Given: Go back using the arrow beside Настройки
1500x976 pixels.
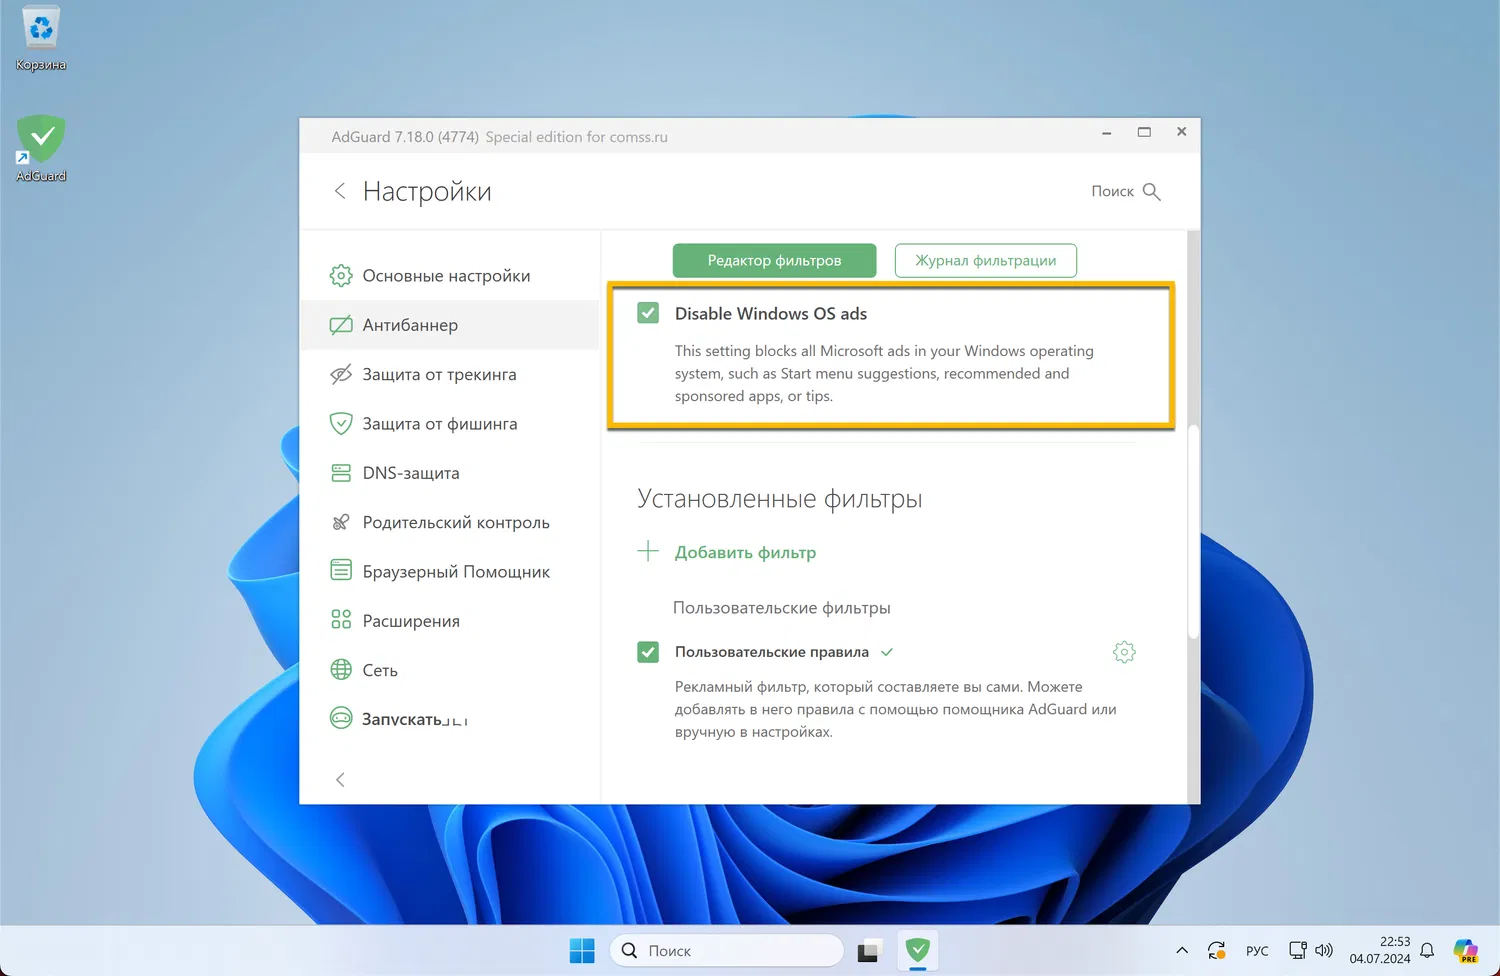Looking at the screenshot, I should click(x=340, y=191).
